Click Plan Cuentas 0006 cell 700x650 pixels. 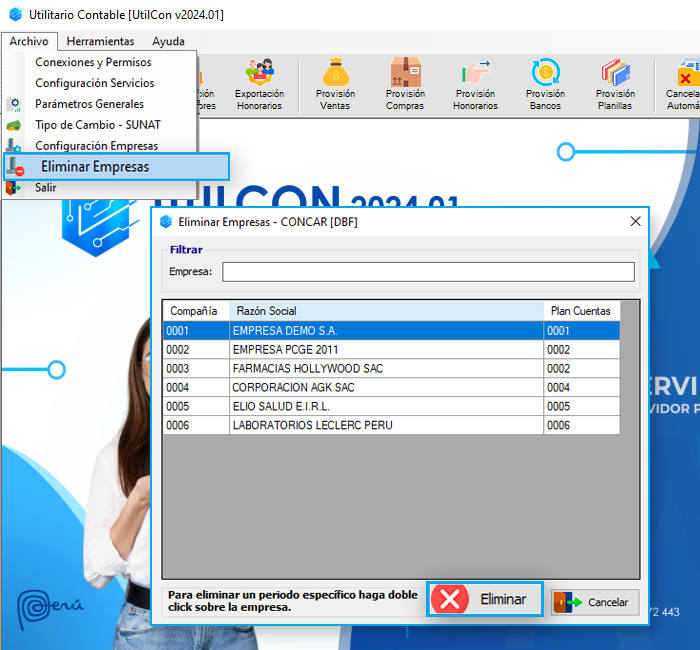[582, 425]
